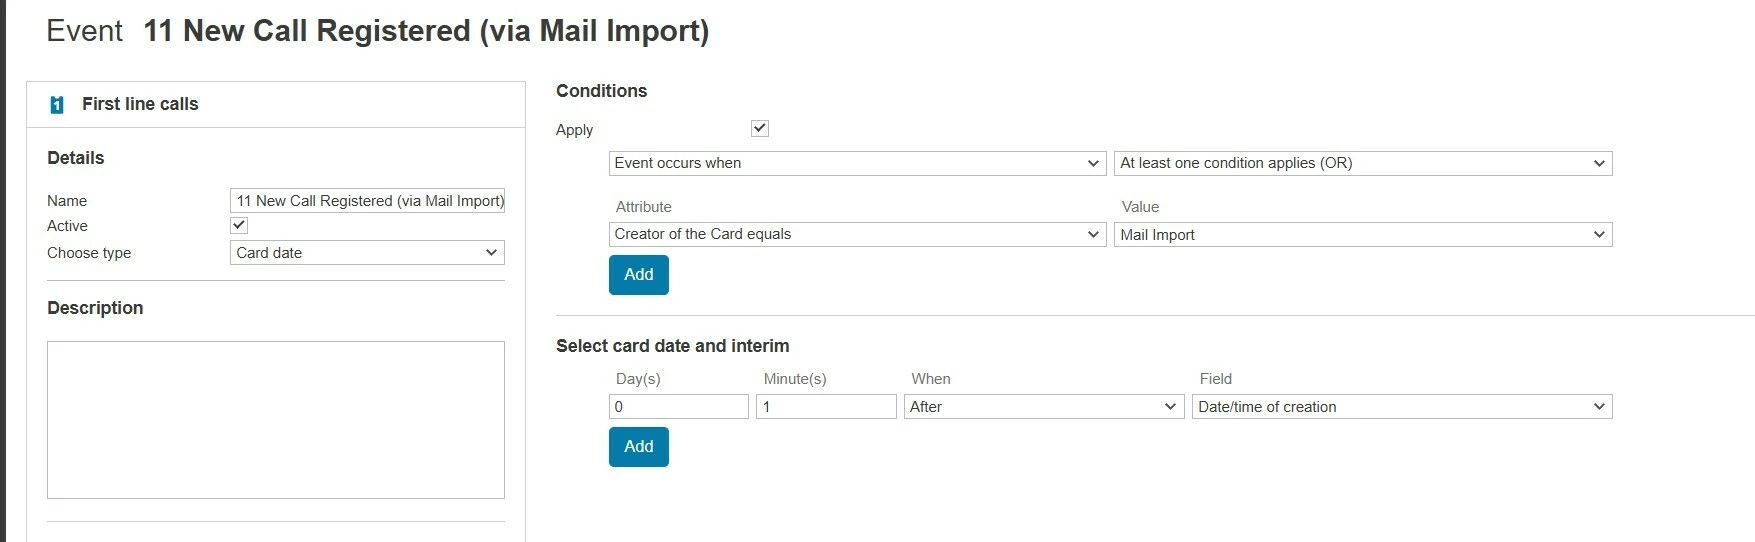Toggle the Active checkbox
Image resolution: width=1755 pixels, height=542 pixels.
(x=239, y=226)
